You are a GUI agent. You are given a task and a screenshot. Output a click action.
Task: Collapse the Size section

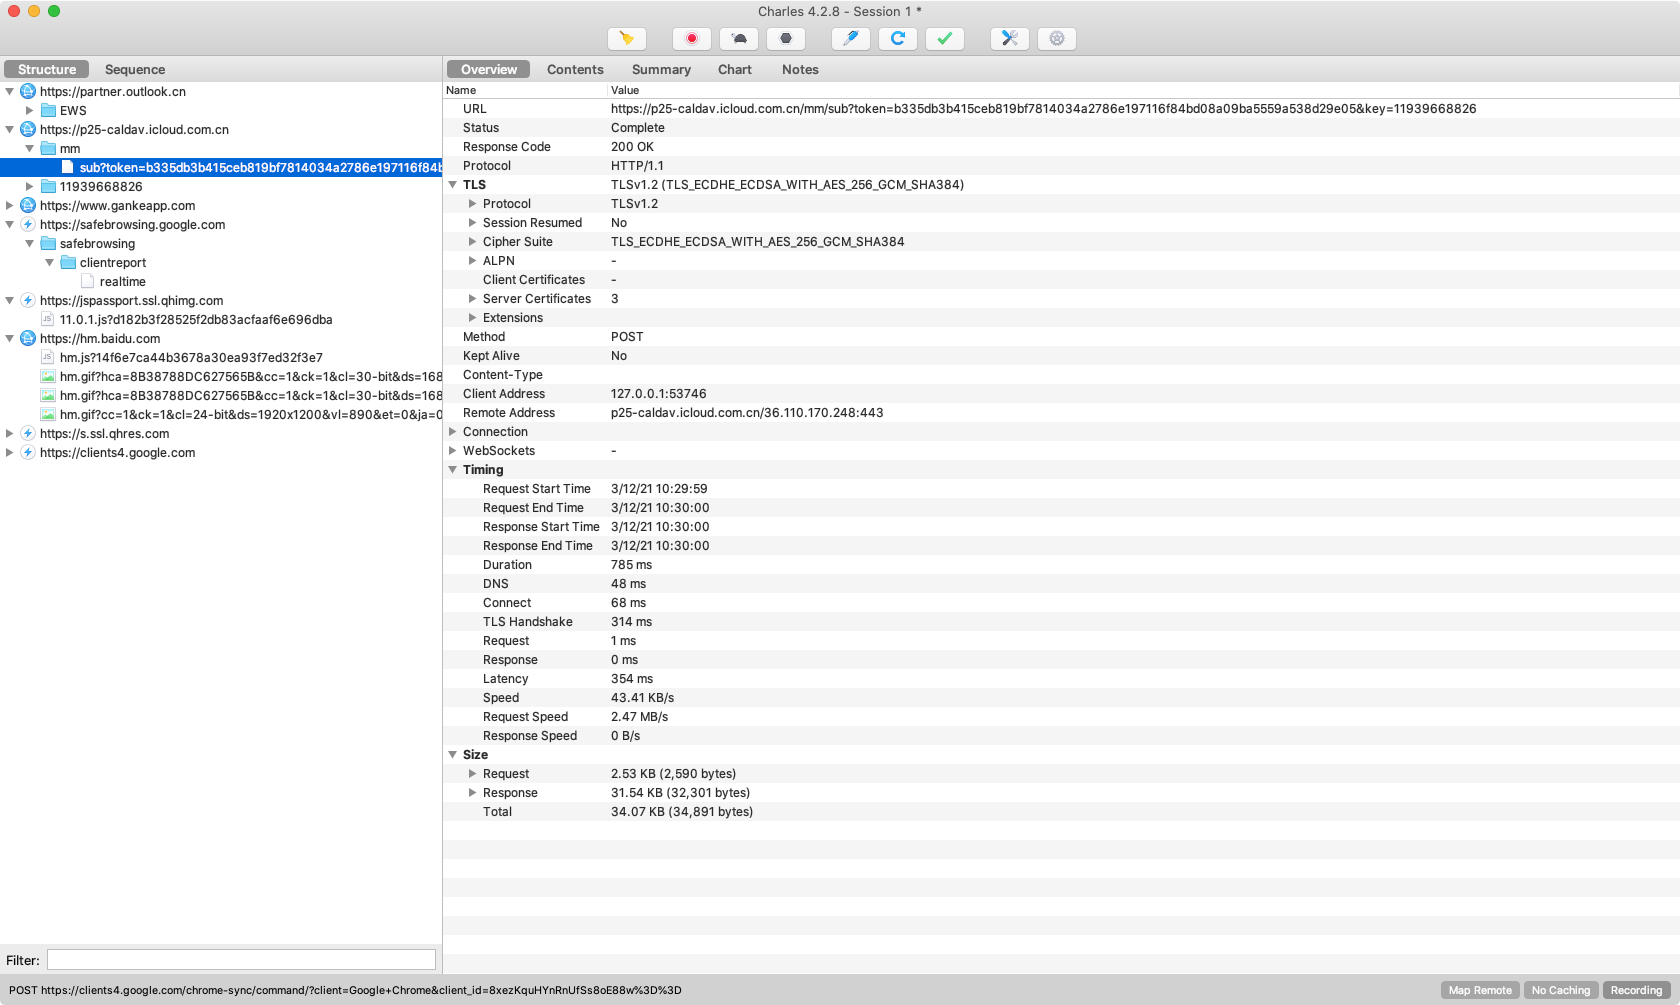pos(453,755)
